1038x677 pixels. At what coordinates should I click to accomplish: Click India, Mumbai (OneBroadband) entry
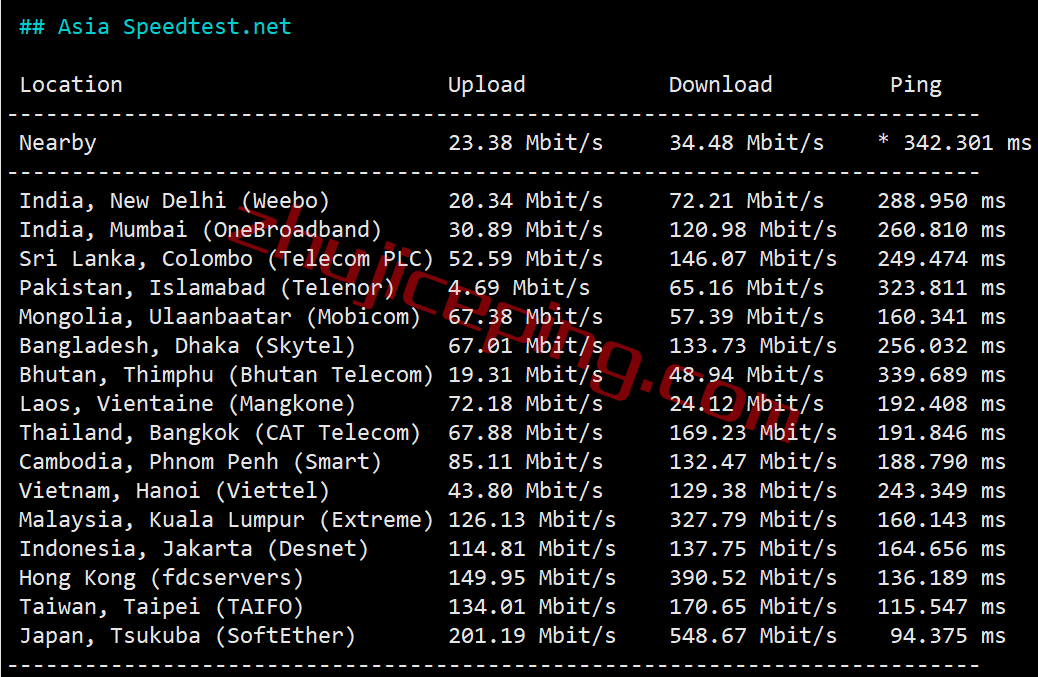(201, 230)
